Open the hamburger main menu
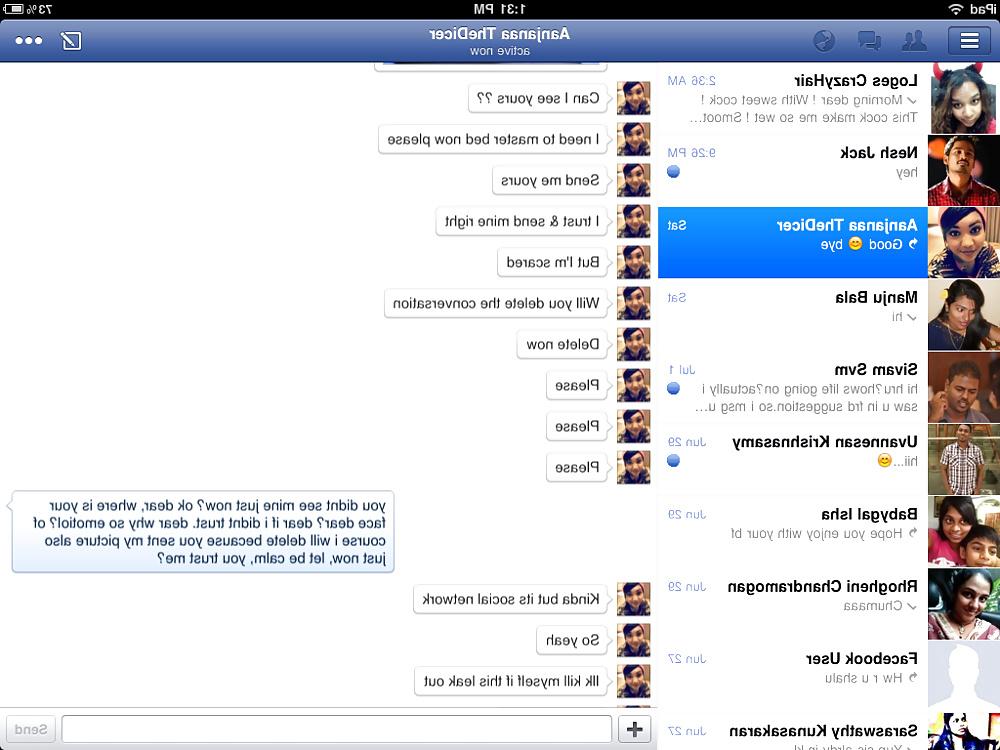This screenshot has width=1000, height=750. [969, 41]
